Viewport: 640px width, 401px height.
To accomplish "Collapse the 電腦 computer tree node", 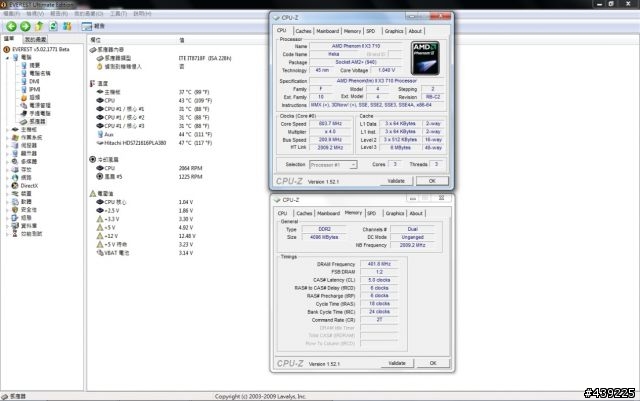I will tap(7, 58).
